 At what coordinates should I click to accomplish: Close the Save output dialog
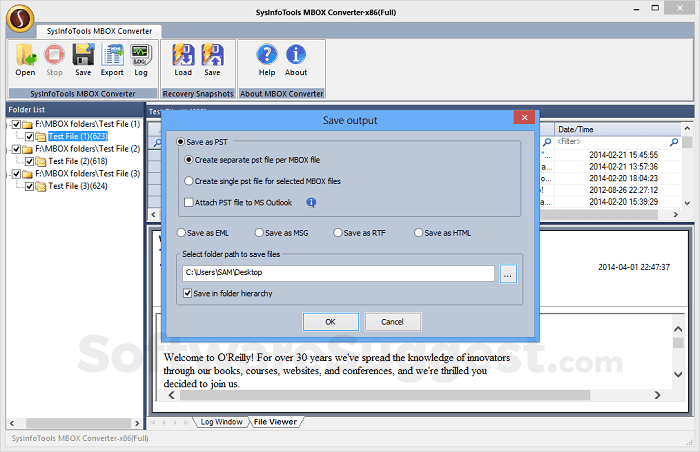point(525,117)
